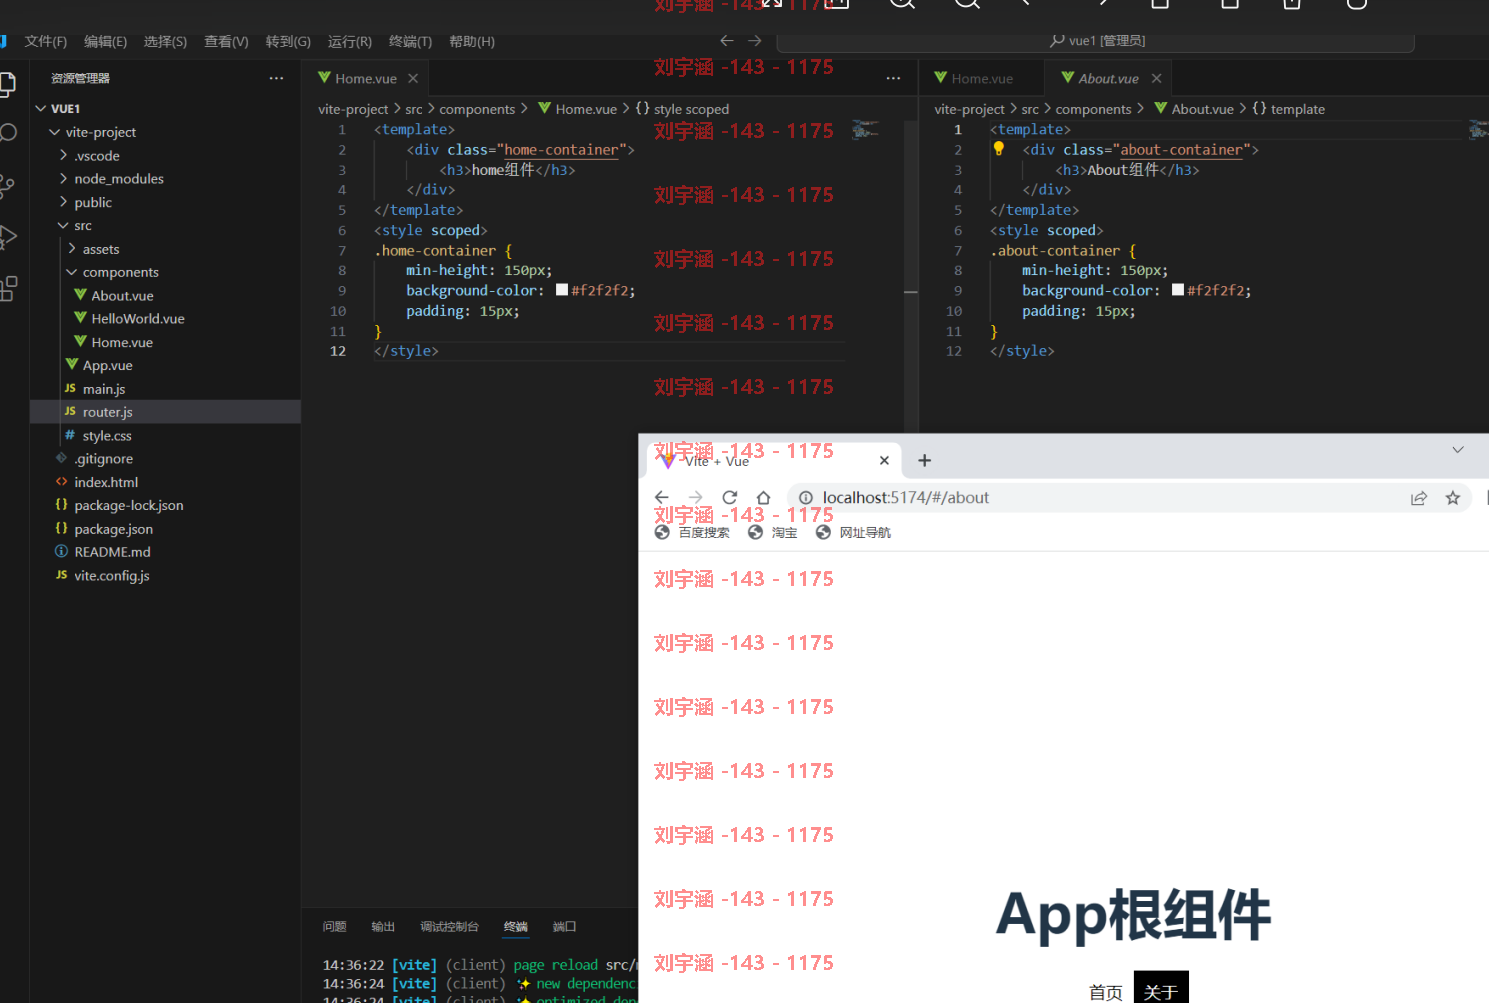Close the Vite + Vue browser tab
Viewport: 1489px width, 1003px height.
[884, 461]
